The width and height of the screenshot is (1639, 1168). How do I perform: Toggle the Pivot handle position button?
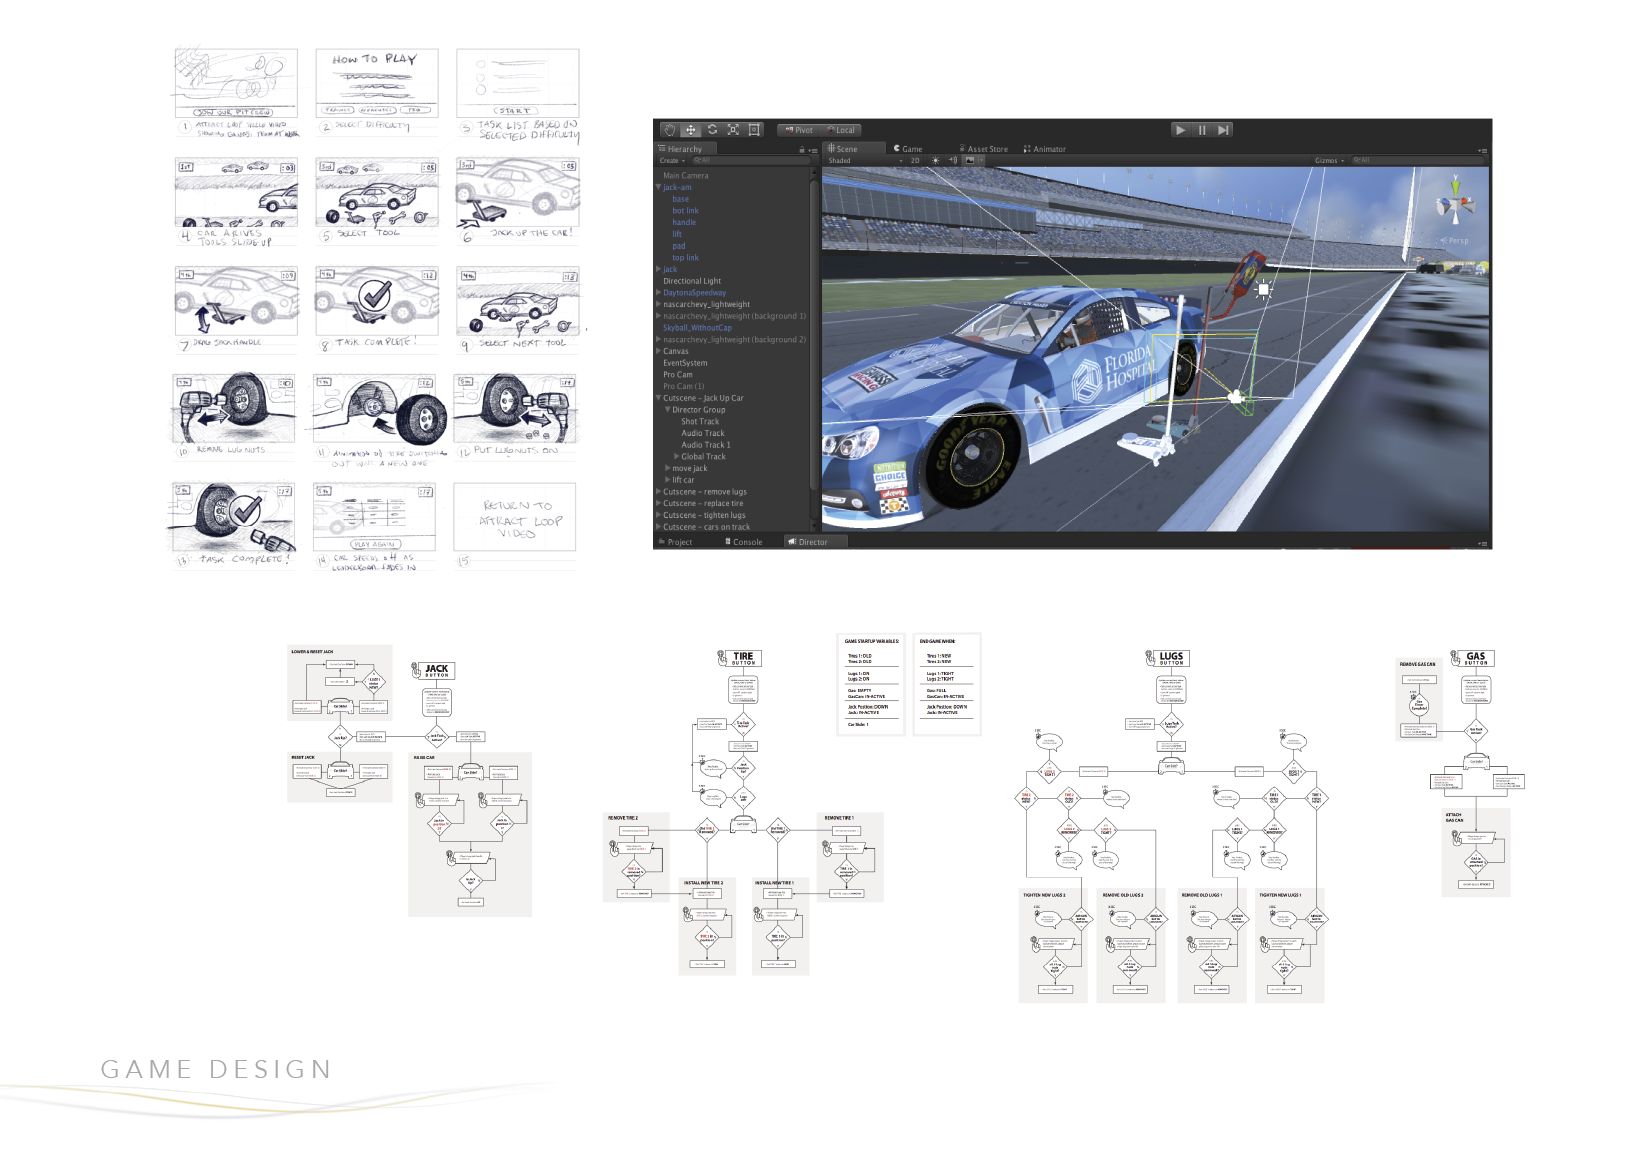[x=798, y=130]
